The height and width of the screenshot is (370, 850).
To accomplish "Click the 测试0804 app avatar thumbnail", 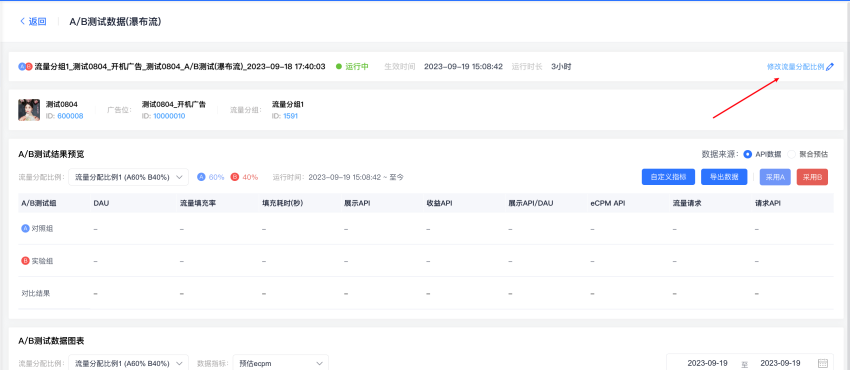I will pyautogui.click(x=29, y=110).
